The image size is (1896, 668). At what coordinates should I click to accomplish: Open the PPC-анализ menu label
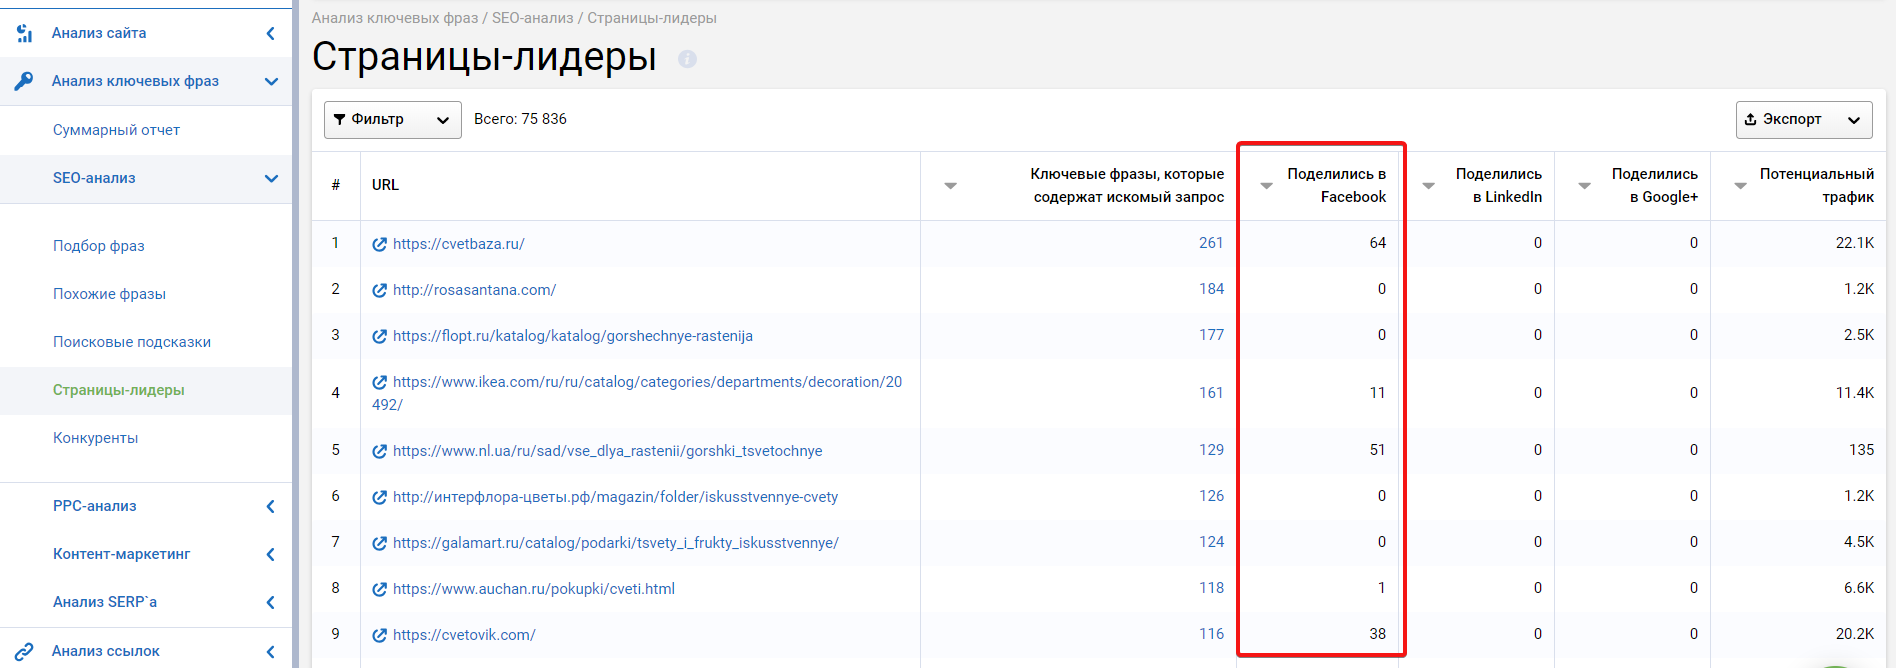95,506
